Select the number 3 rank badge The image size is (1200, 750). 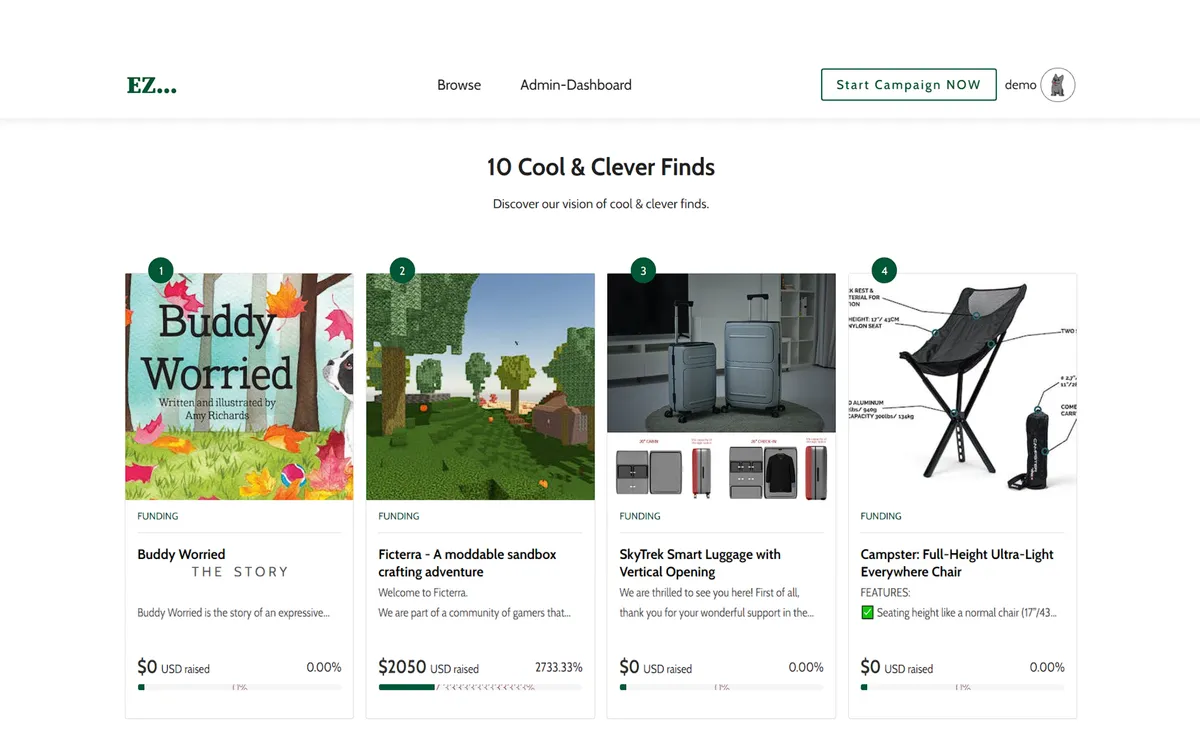tap(643, 270)
